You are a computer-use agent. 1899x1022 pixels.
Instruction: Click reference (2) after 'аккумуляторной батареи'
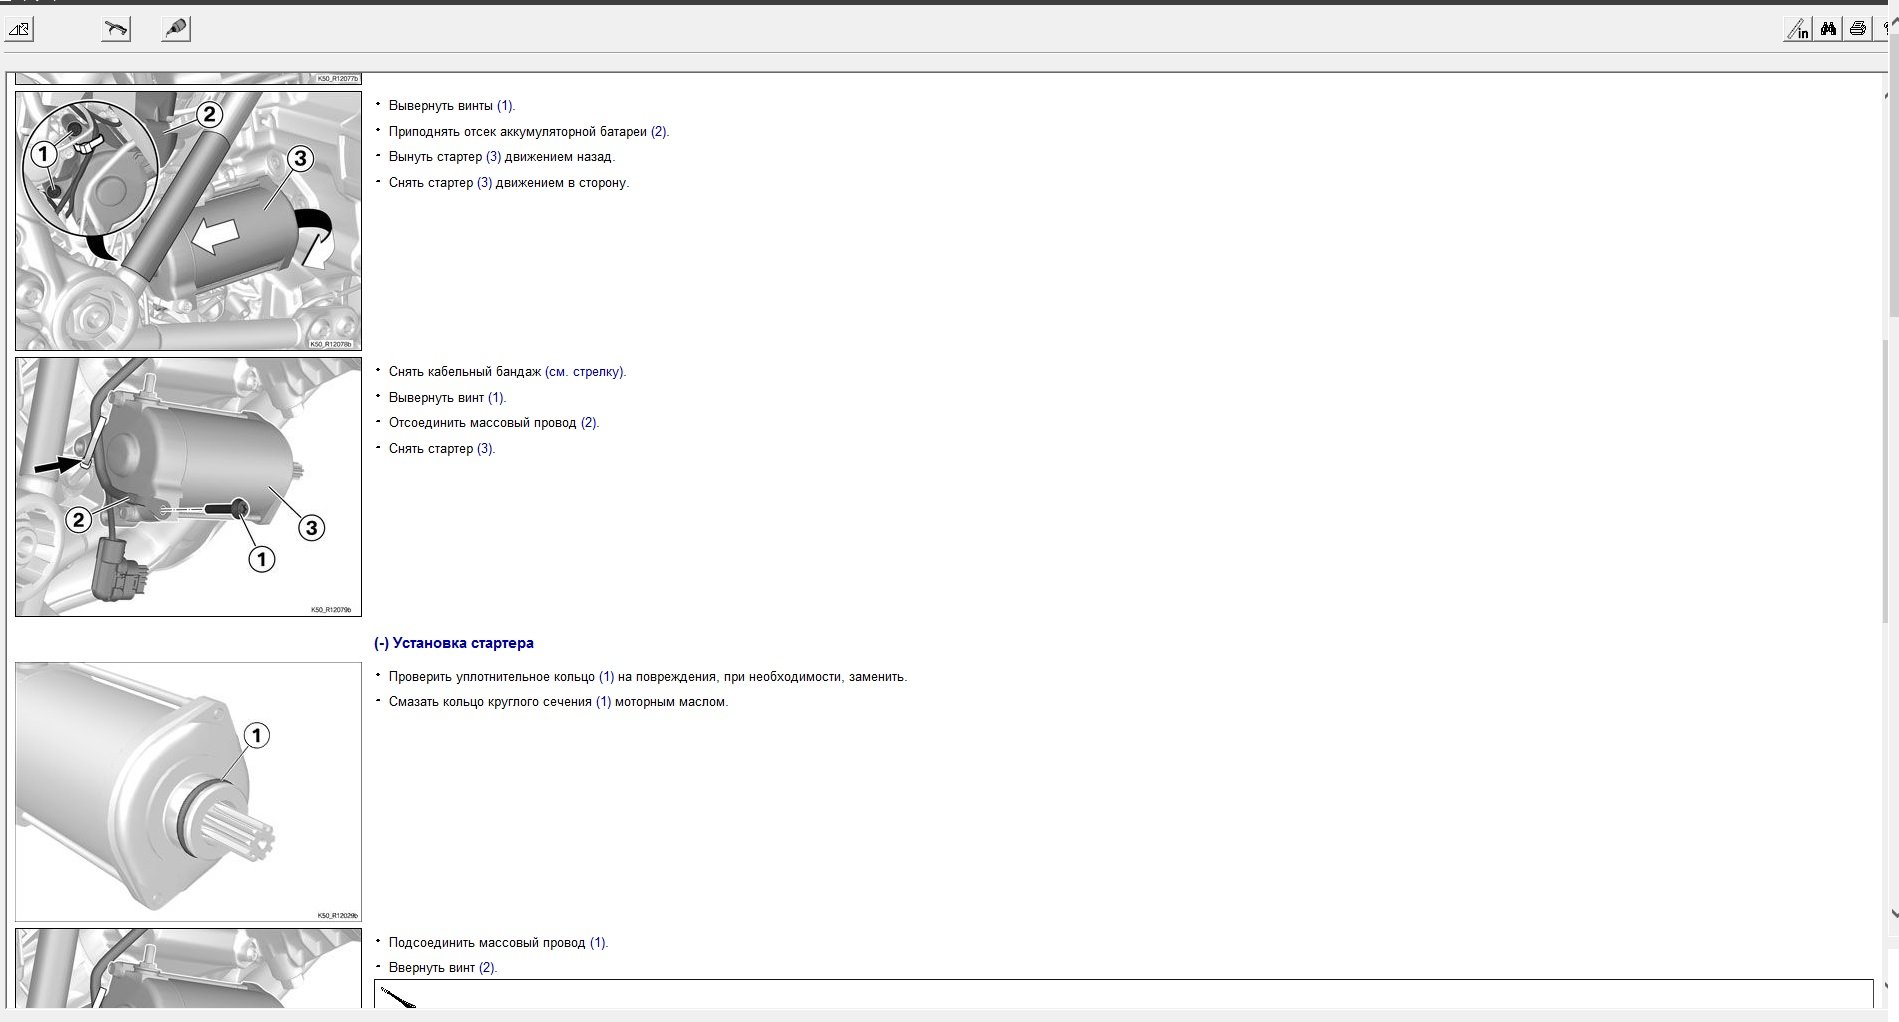(659, 132)
